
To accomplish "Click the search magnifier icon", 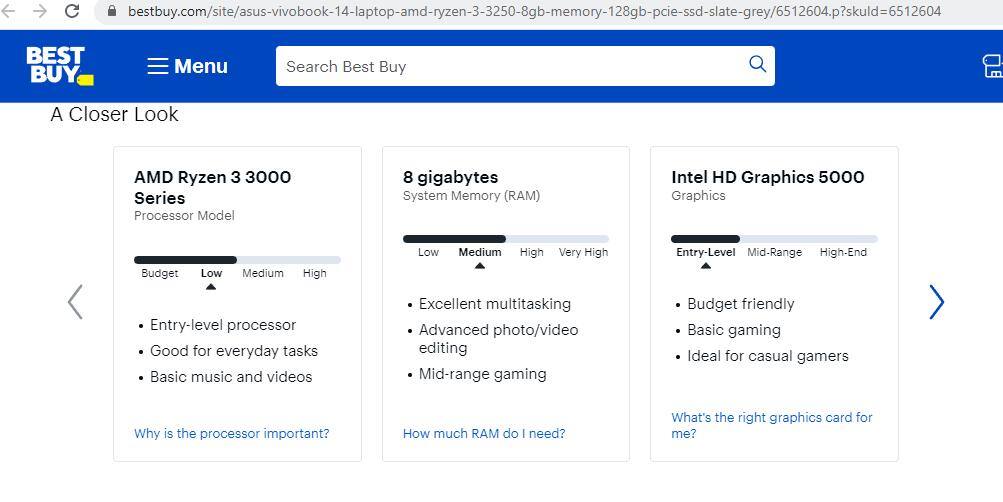I will point(757,65).
